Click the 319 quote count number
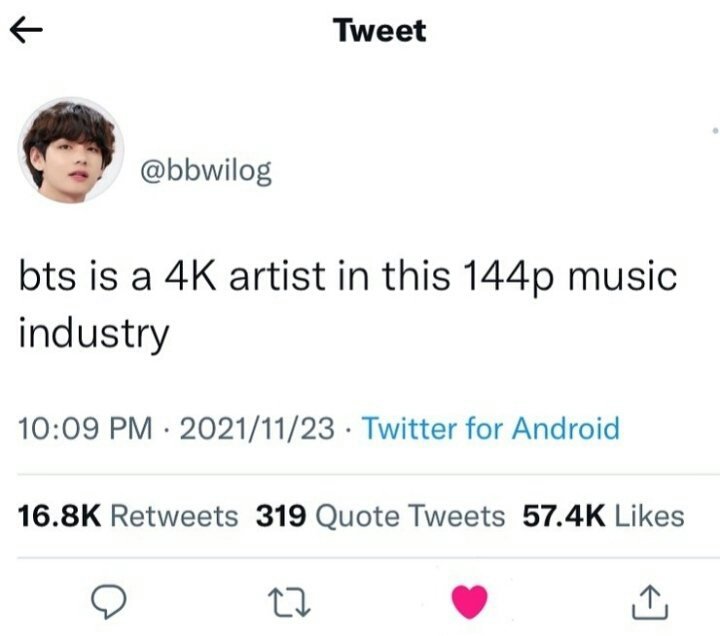This screenshot has width=720, height=636. tap(281, 516)
